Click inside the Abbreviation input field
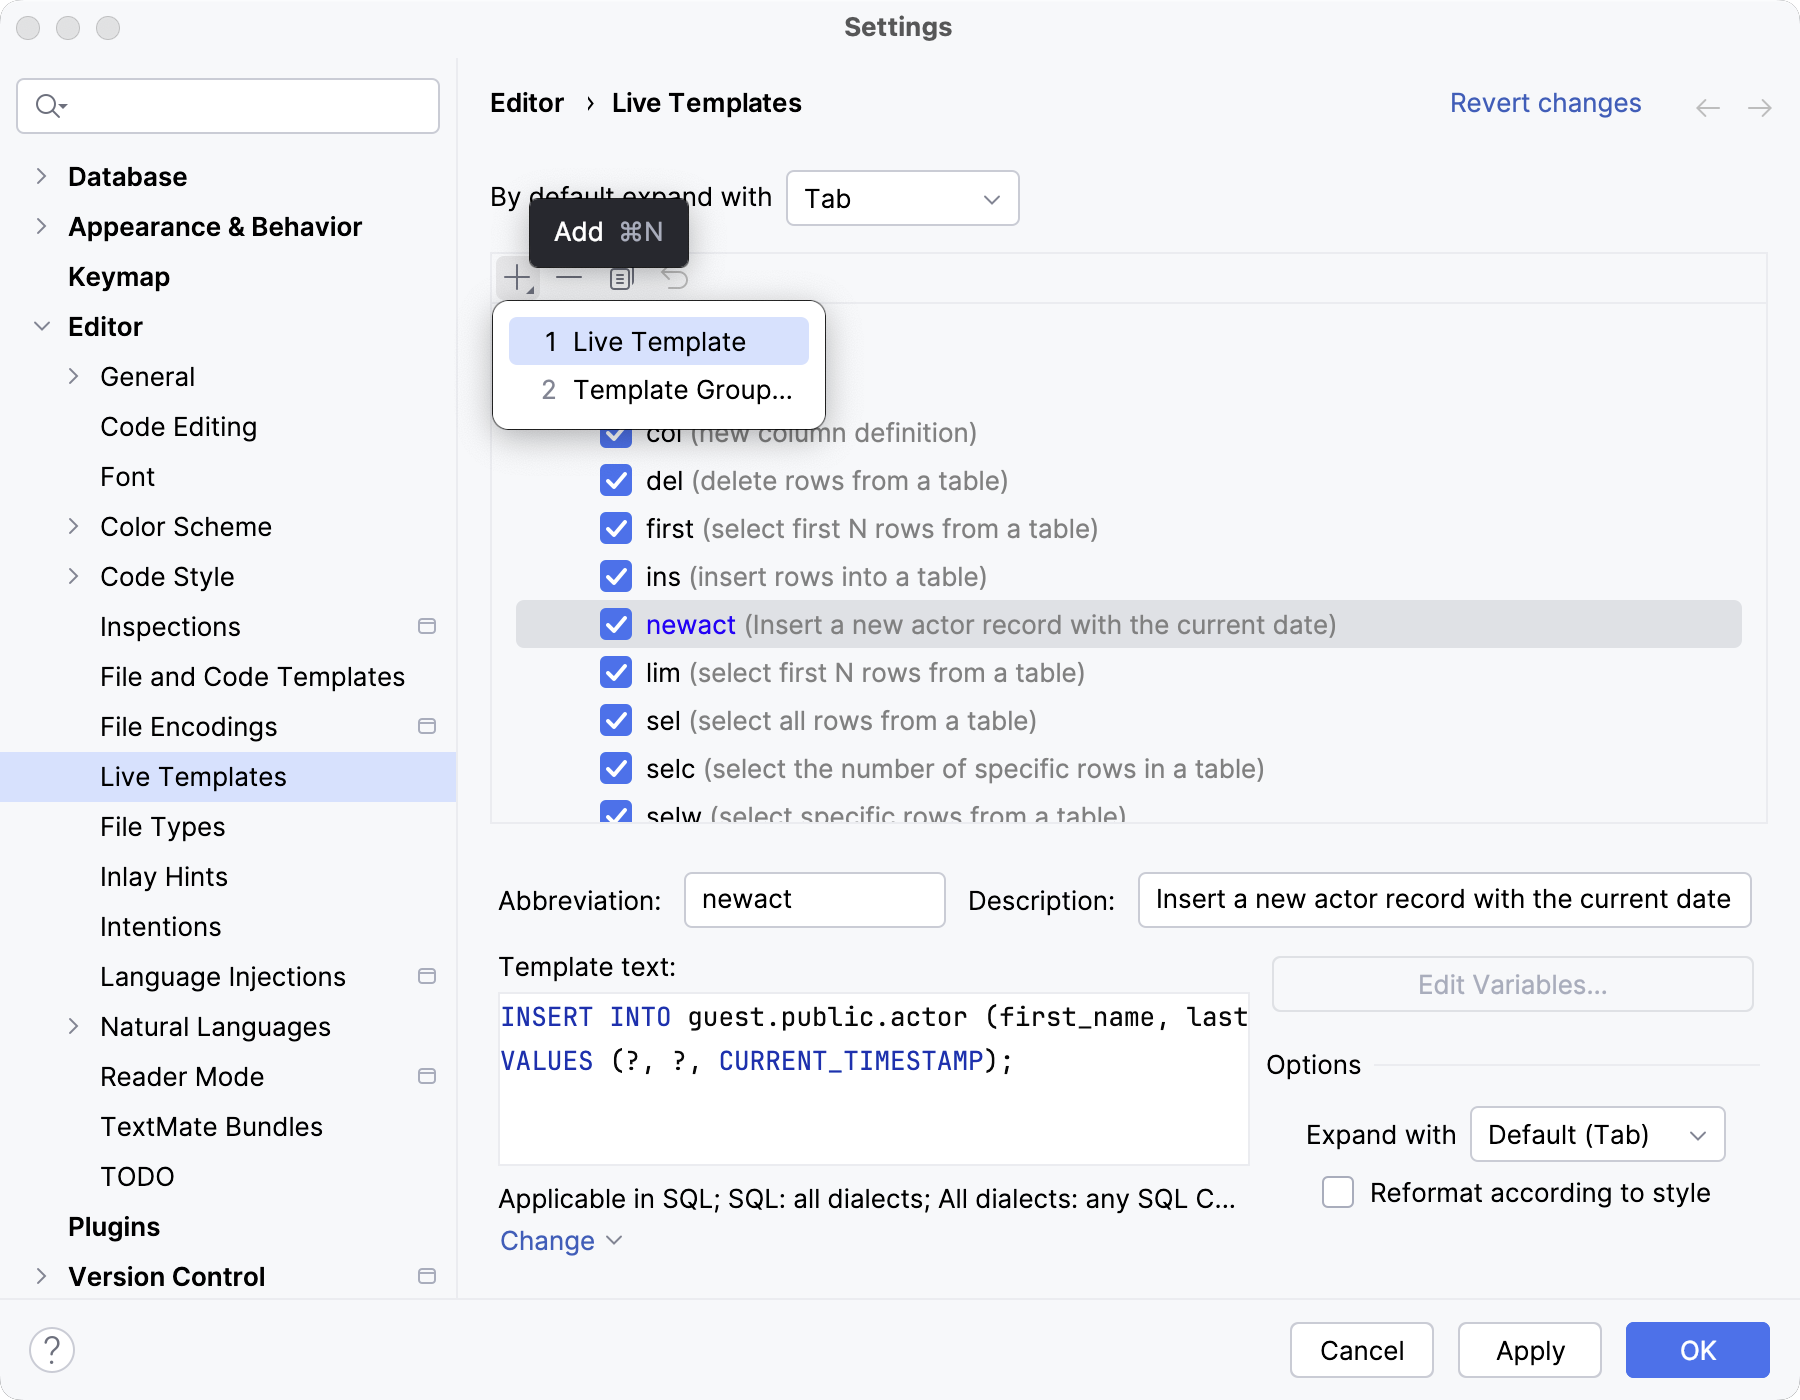This screenshot has height=1400, width=1800. [813, 899]
